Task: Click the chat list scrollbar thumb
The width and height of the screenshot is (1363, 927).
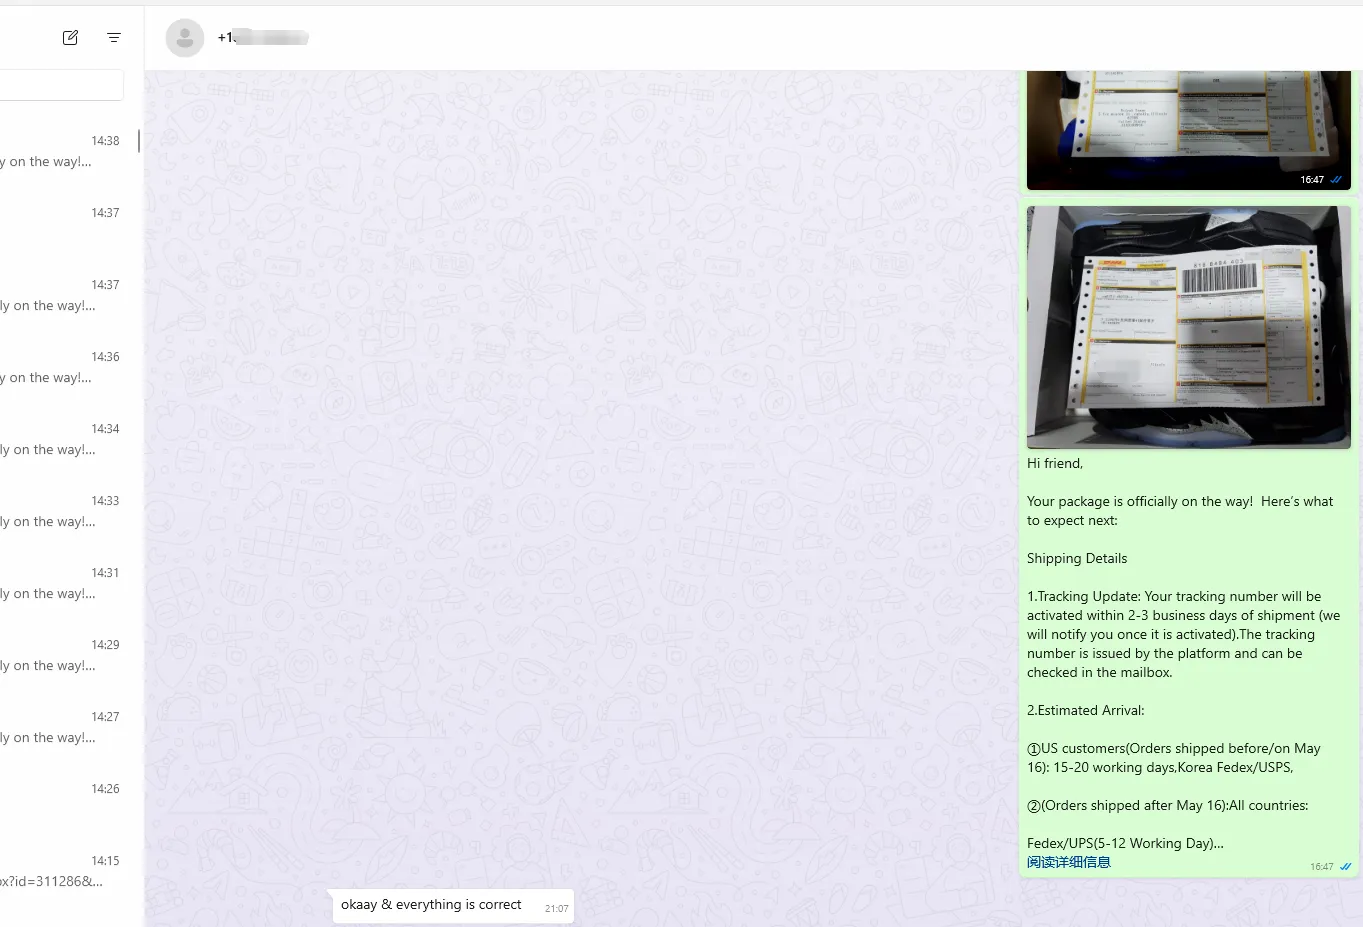Action: (x=138, y=141)
